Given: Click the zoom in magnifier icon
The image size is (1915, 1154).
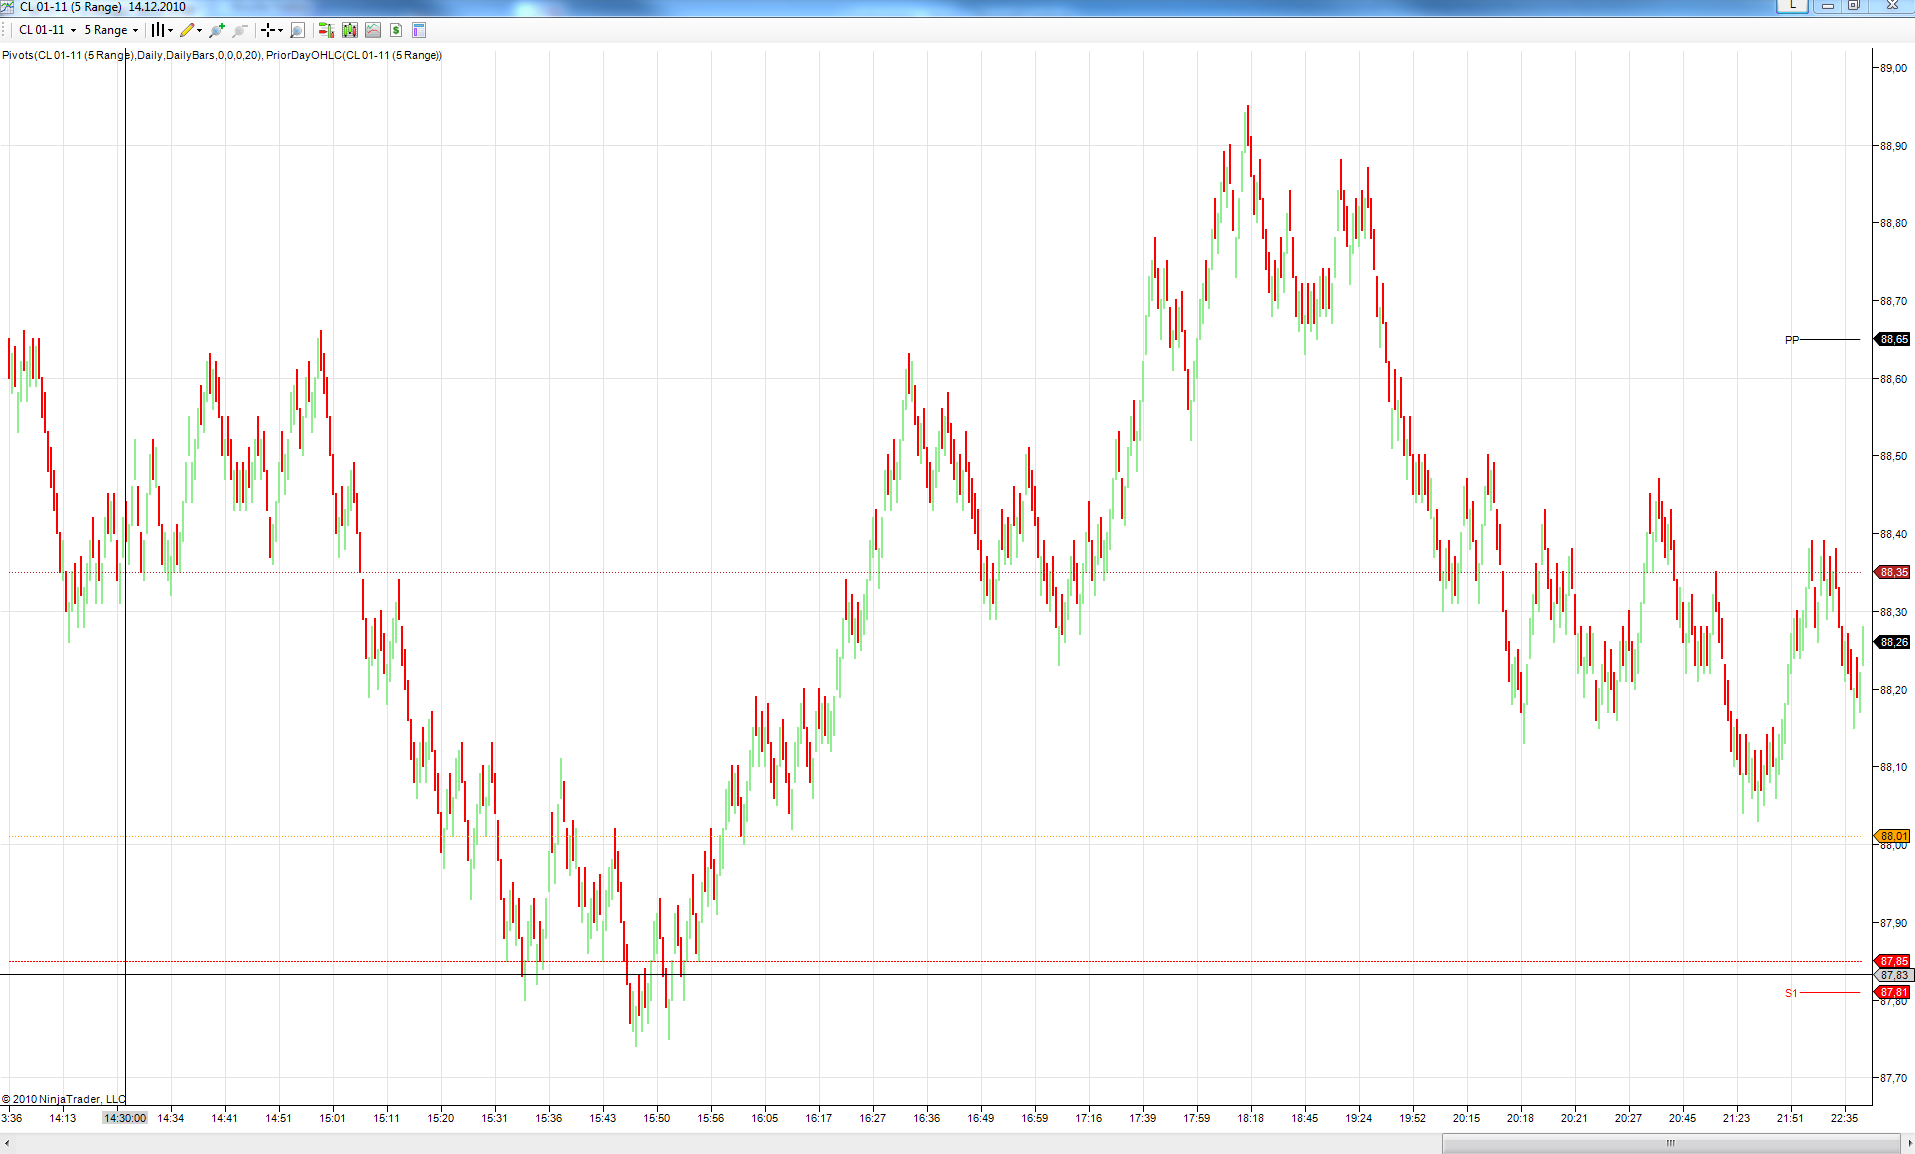Looking at the screenshot, I should pos(217,30).
